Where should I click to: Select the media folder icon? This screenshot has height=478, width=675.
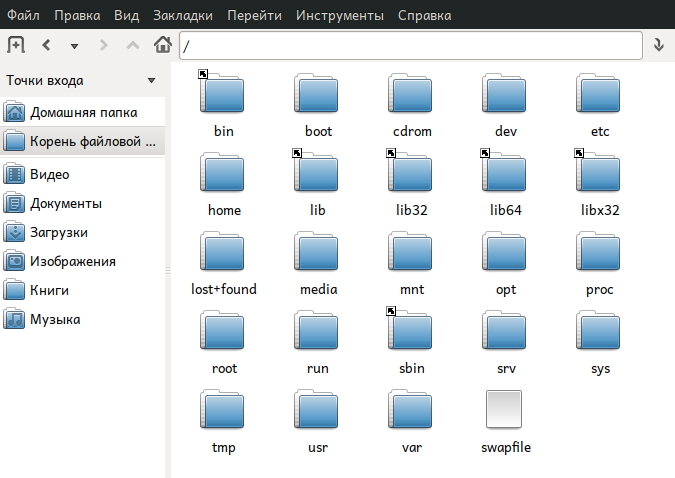tap(316, 251)
